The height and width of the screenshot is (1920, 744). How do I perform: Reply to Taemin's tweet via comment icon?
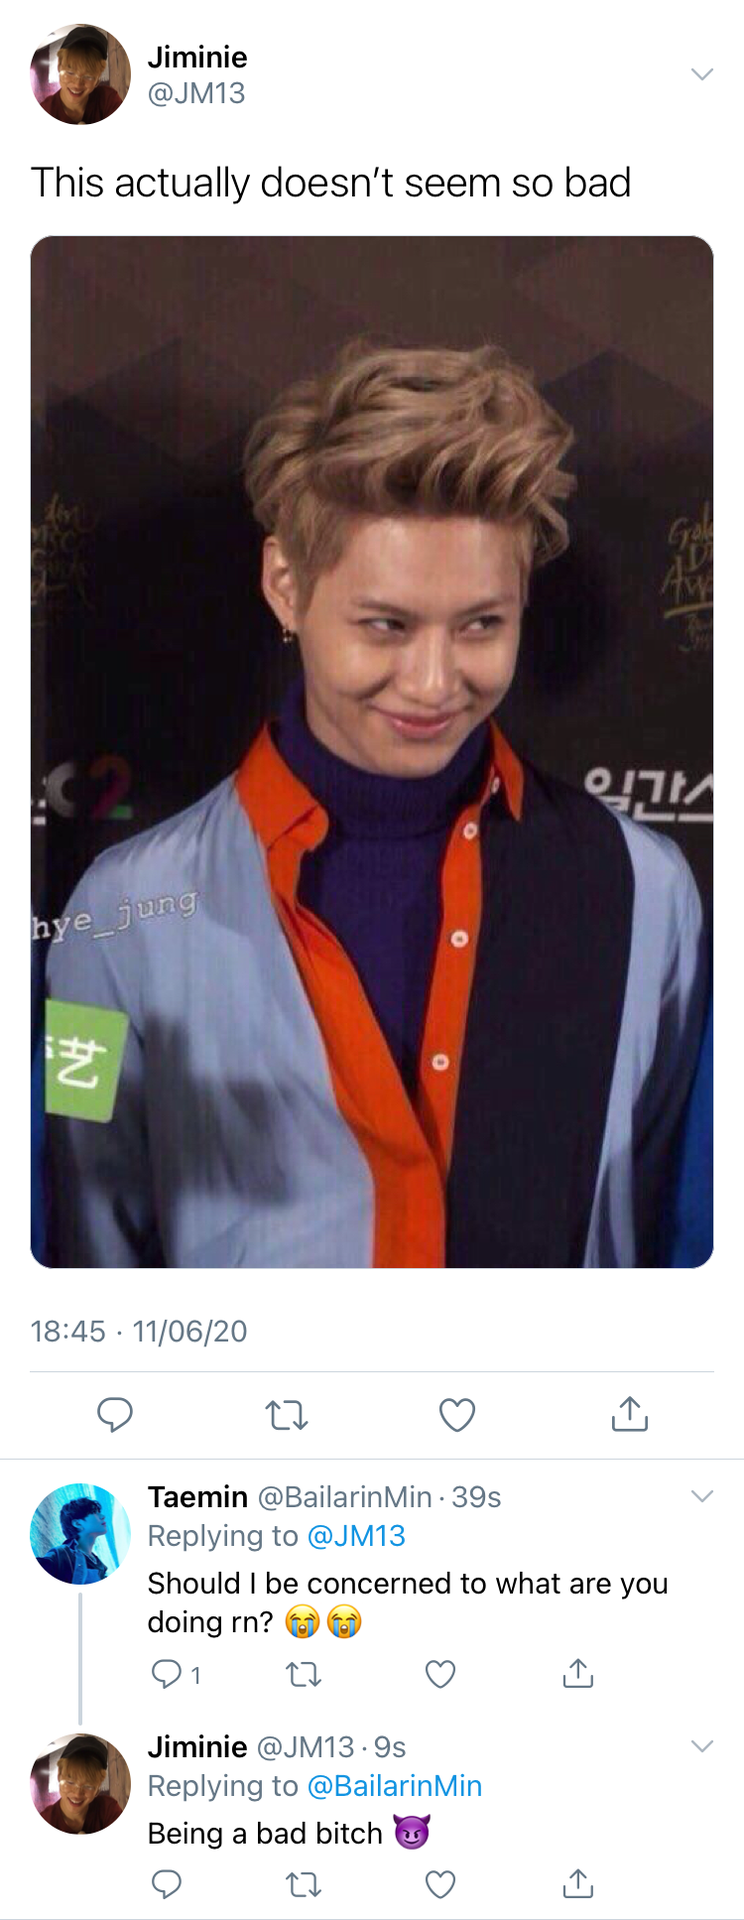(x=165, y=1673)
